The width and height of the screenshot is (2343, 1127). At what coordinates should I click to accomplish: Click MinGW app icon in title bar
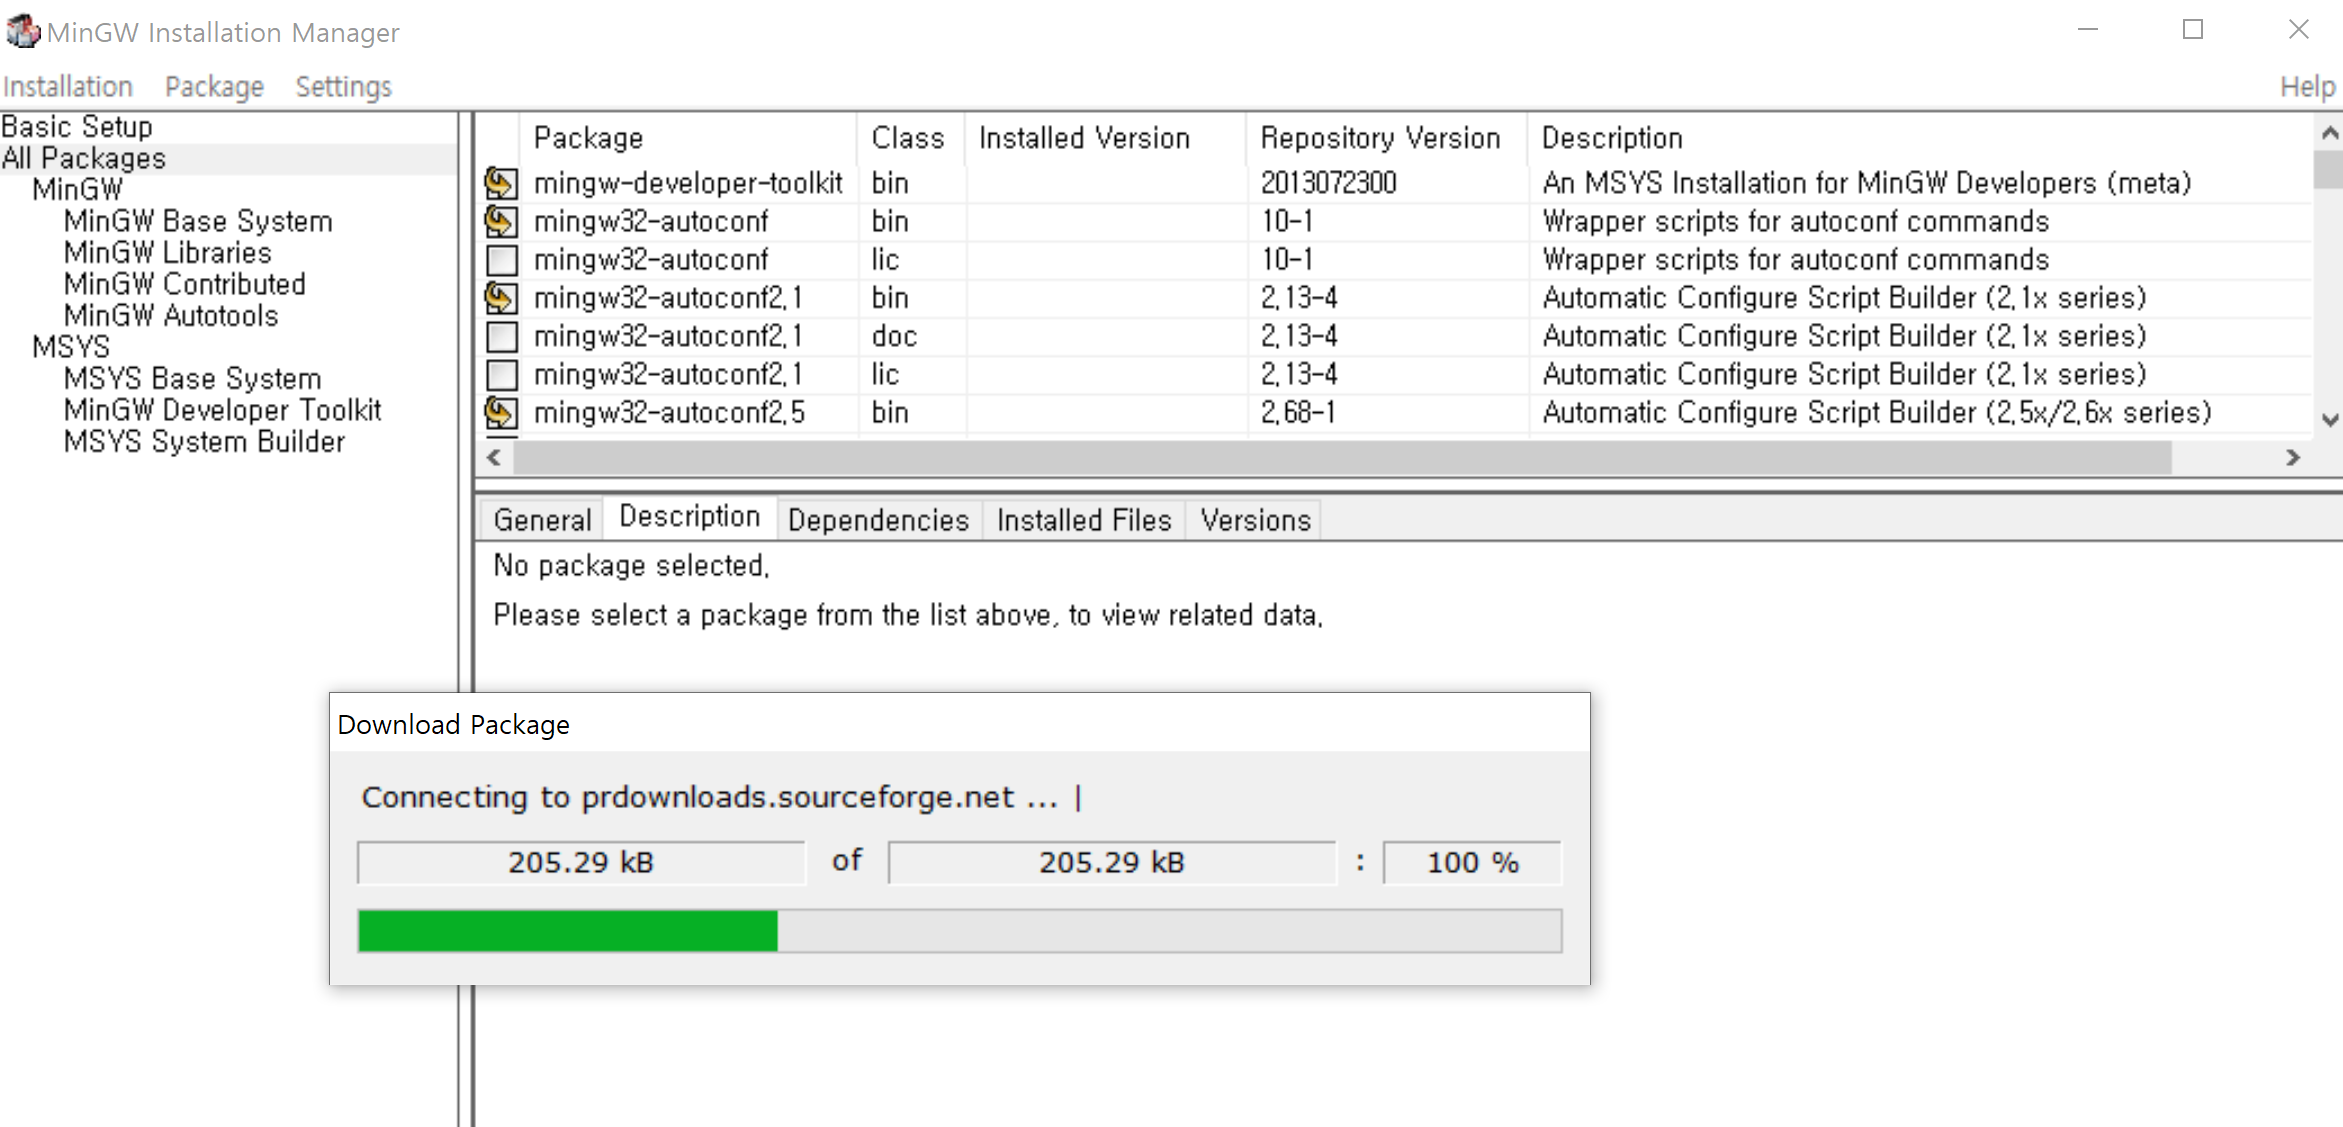[22, 32]
